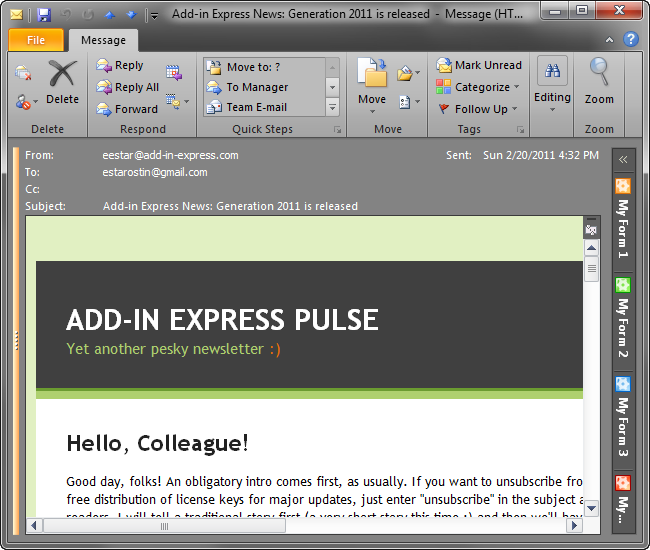The image size is (650, 550).
Task: Open Tags group dialog launcher
Action: pos(521,130)
